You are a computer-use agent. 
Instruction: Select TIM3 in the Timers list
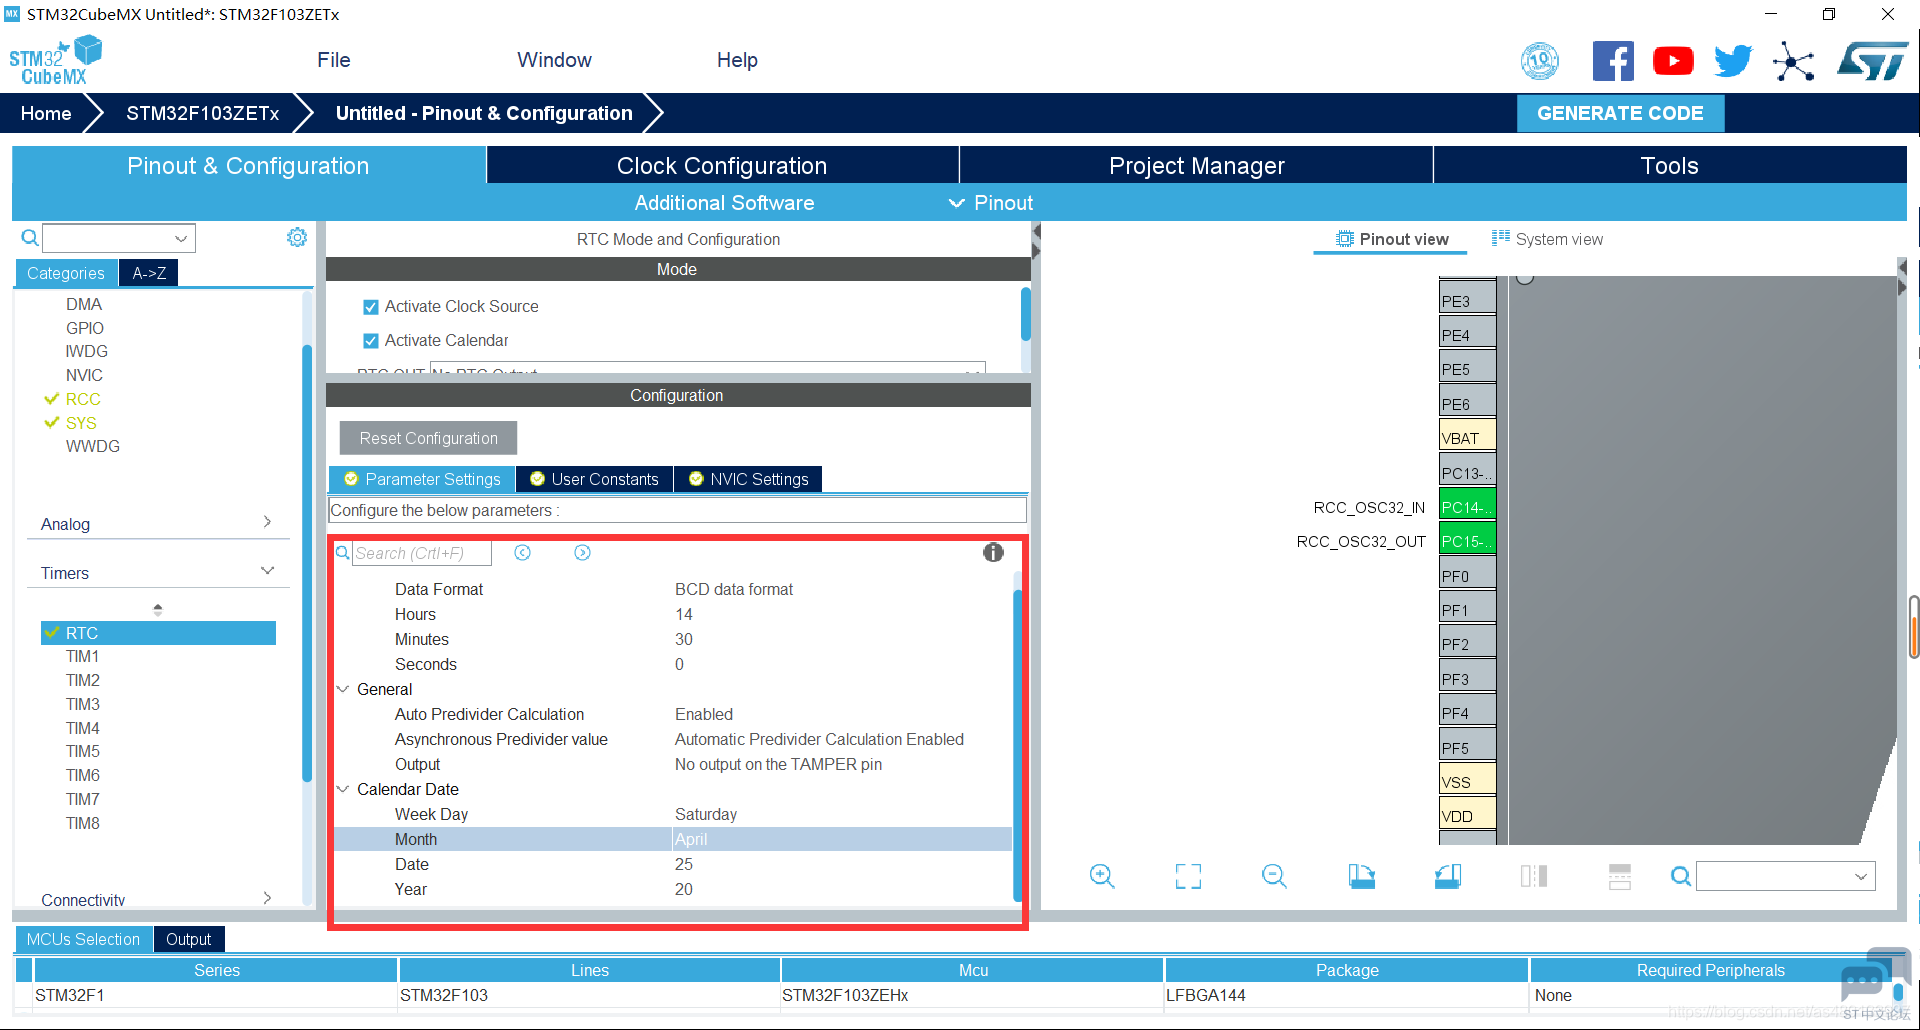coord(83,704)
